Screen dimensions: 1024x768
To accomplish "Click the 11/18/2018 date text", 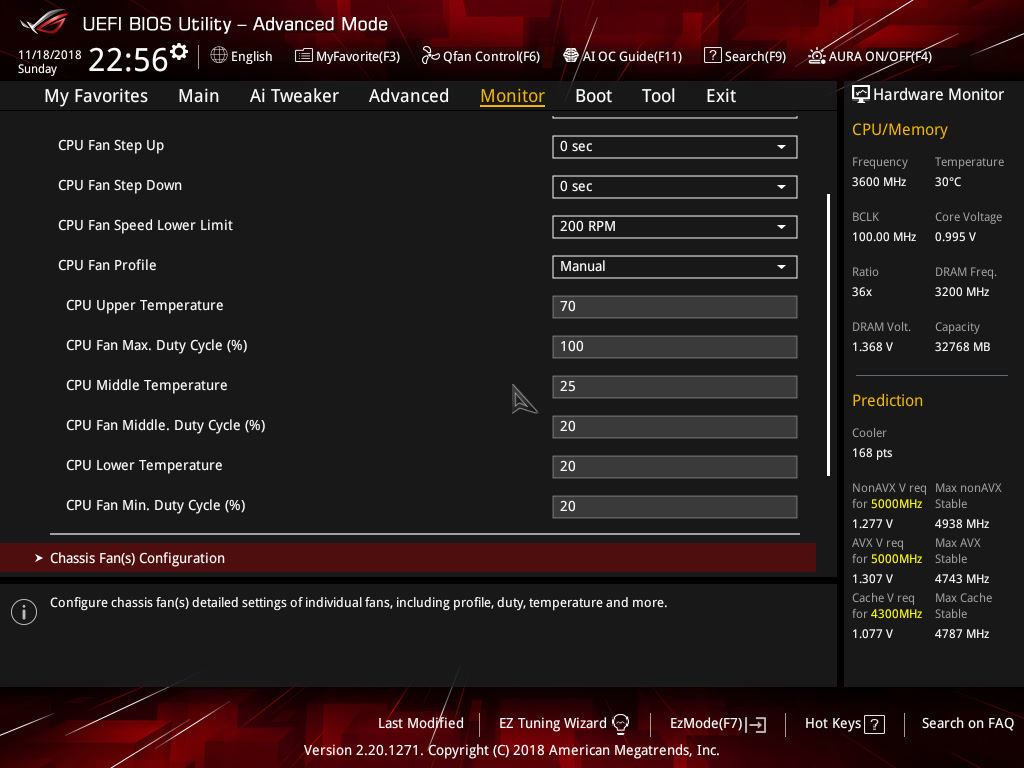I will click(50, 55).
